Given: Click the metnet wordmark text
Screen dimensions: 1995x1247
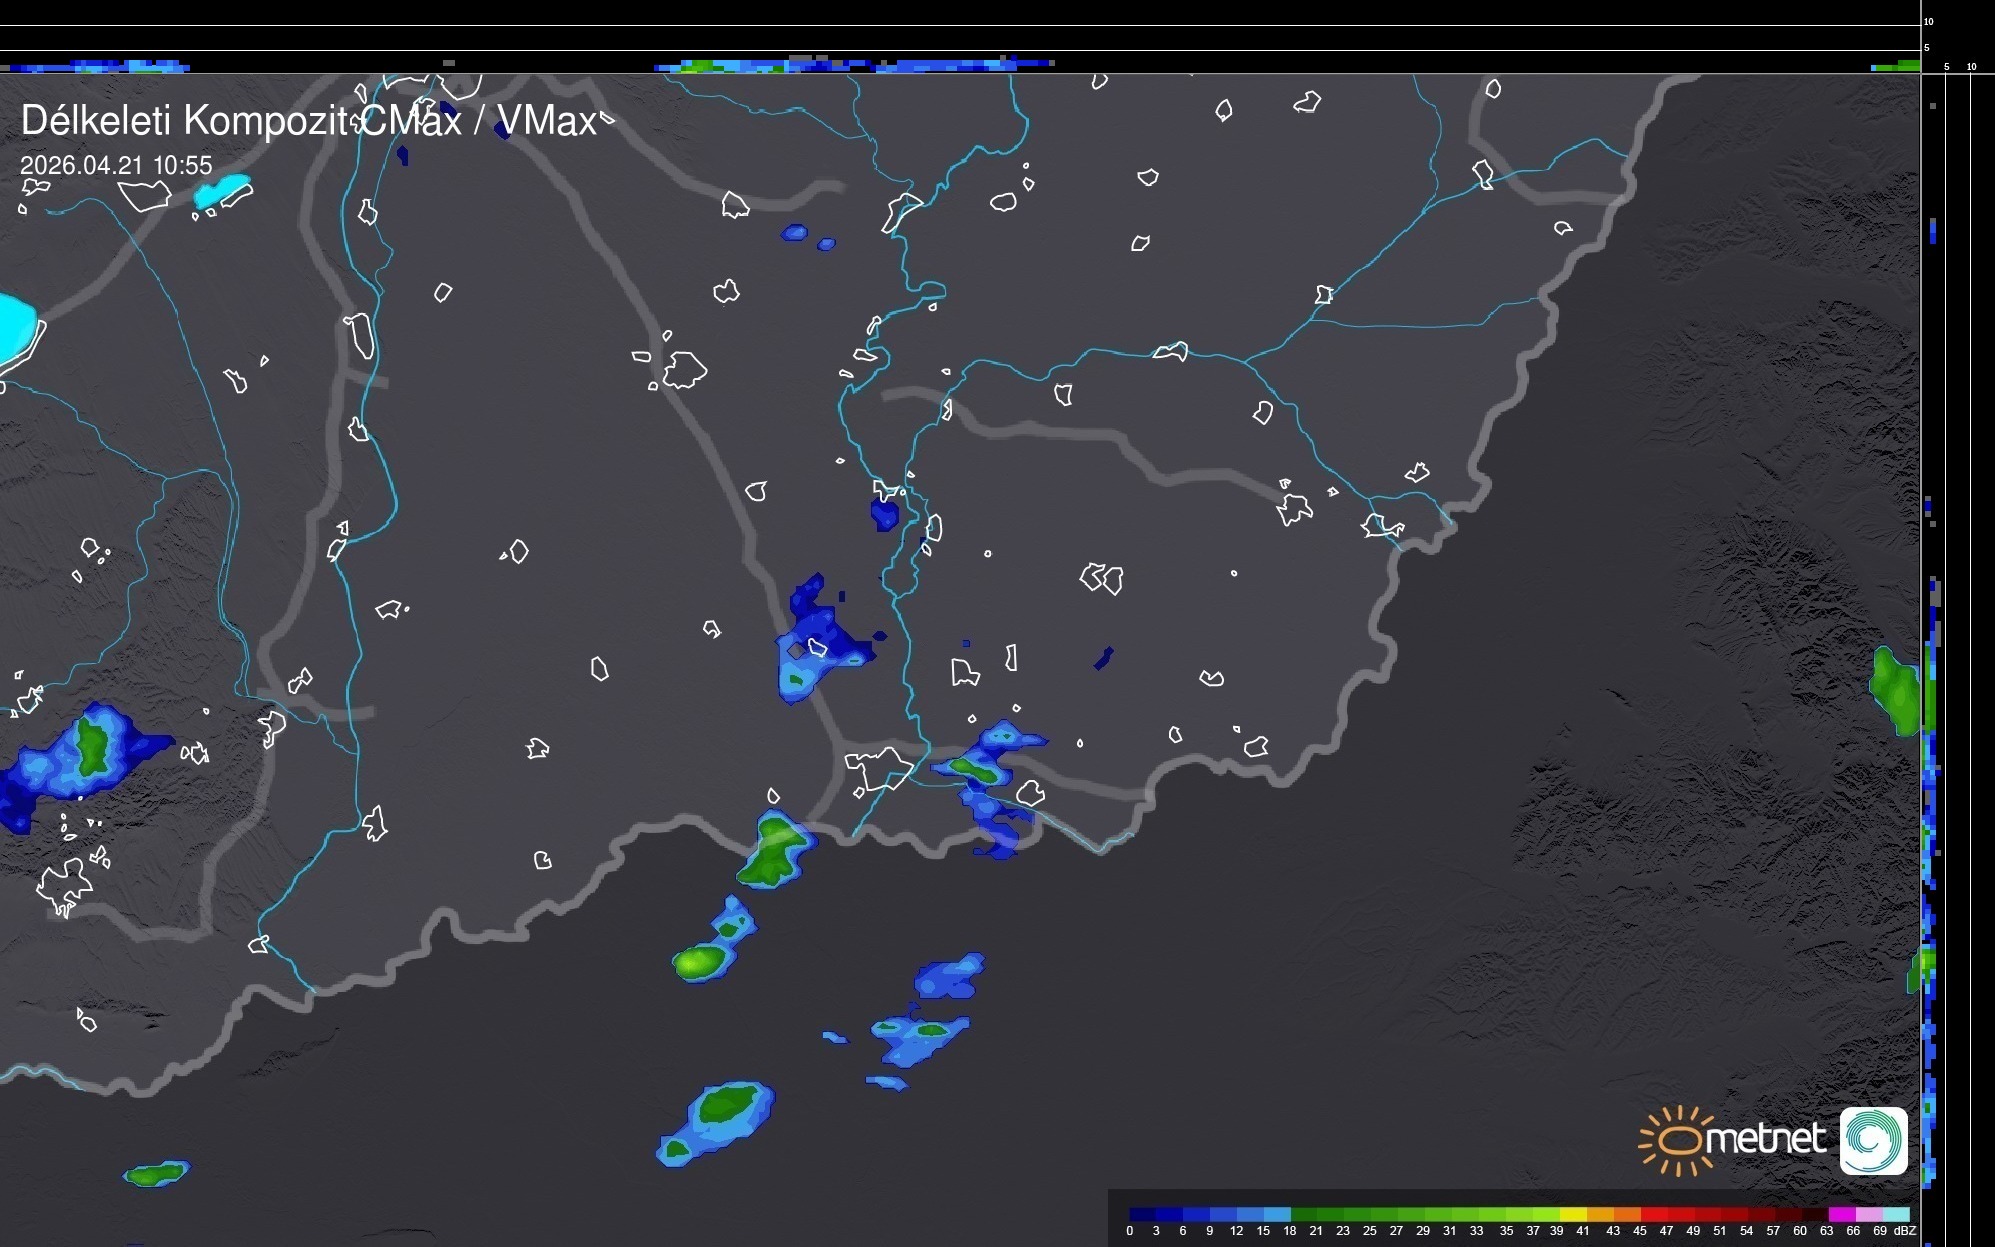Looking at the screenshot, I should (1765, 1139).
